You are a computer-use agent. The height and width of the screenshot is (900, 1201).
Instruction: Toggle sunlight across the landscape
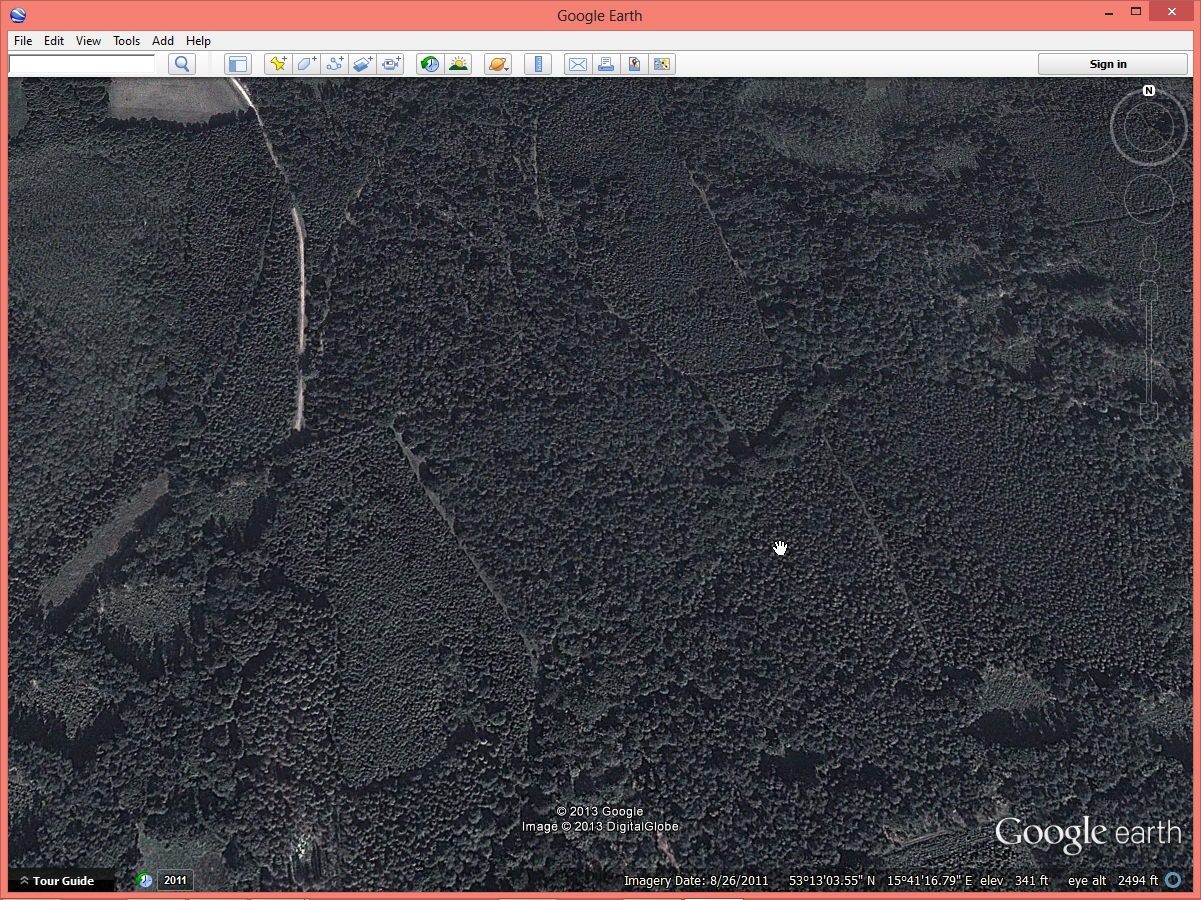[458, 64]
